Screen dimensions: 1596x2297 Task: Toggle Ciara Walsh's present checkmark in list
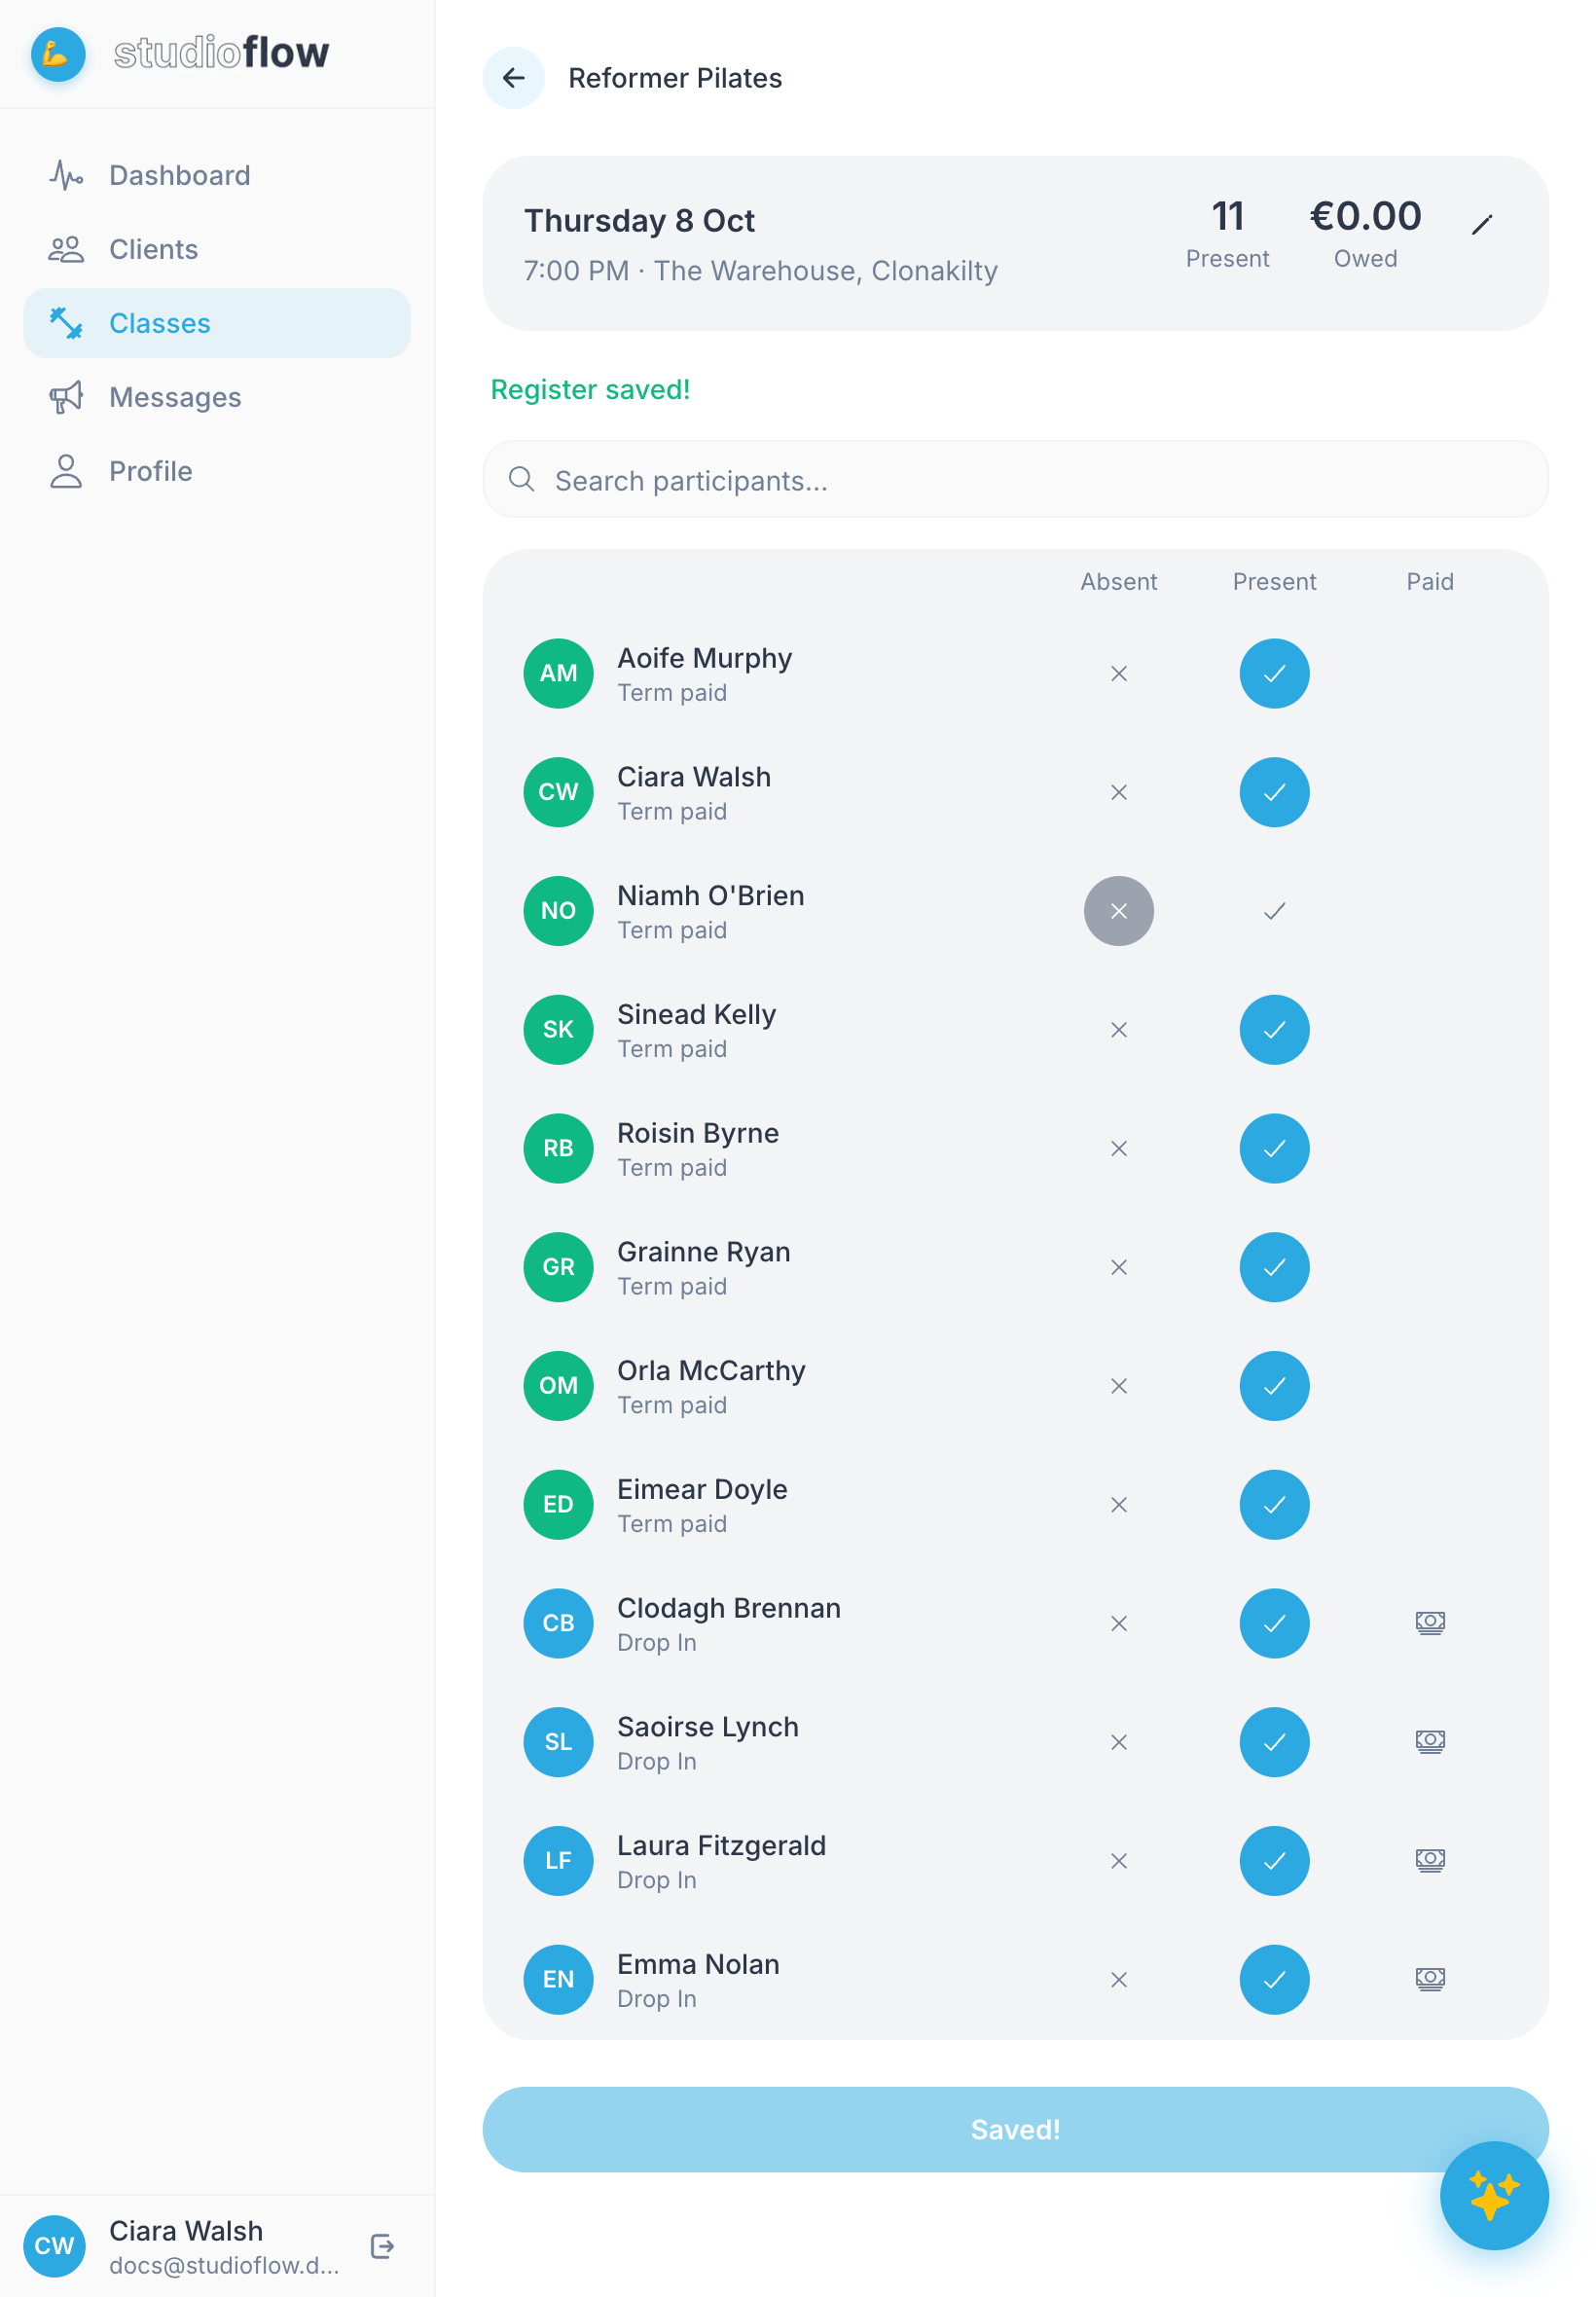1274,793
